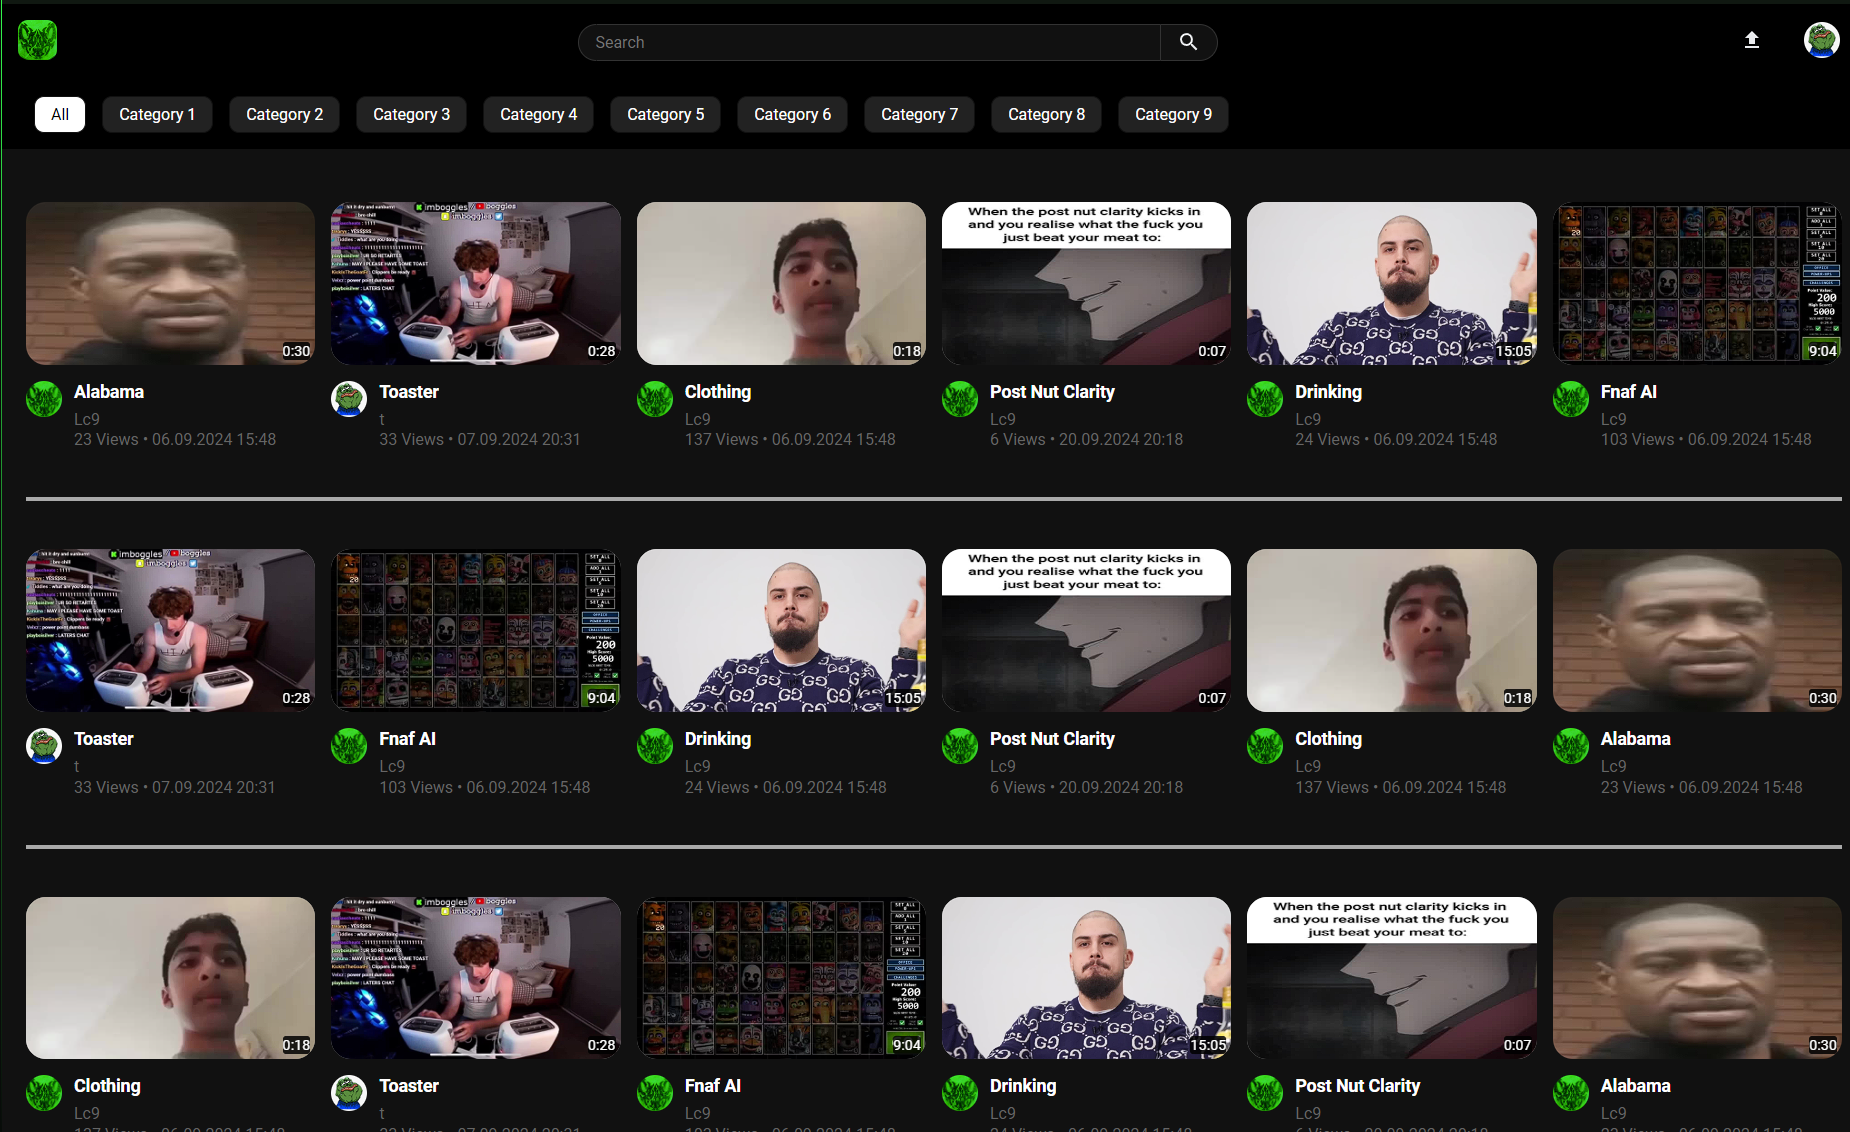Switch to Category 3 filter
This screenshot has height=1132, width=1850.
point(411,114)
